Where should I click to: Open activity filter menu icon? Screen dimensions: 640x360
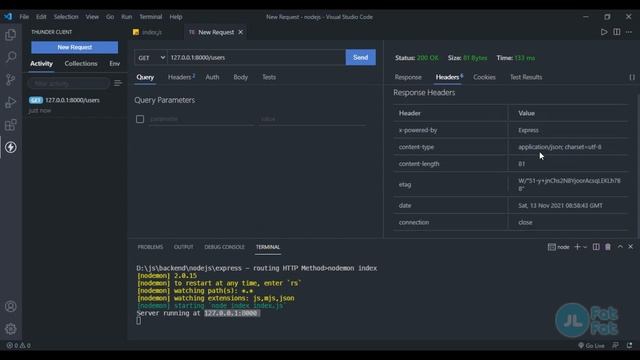tap(118, 83)
